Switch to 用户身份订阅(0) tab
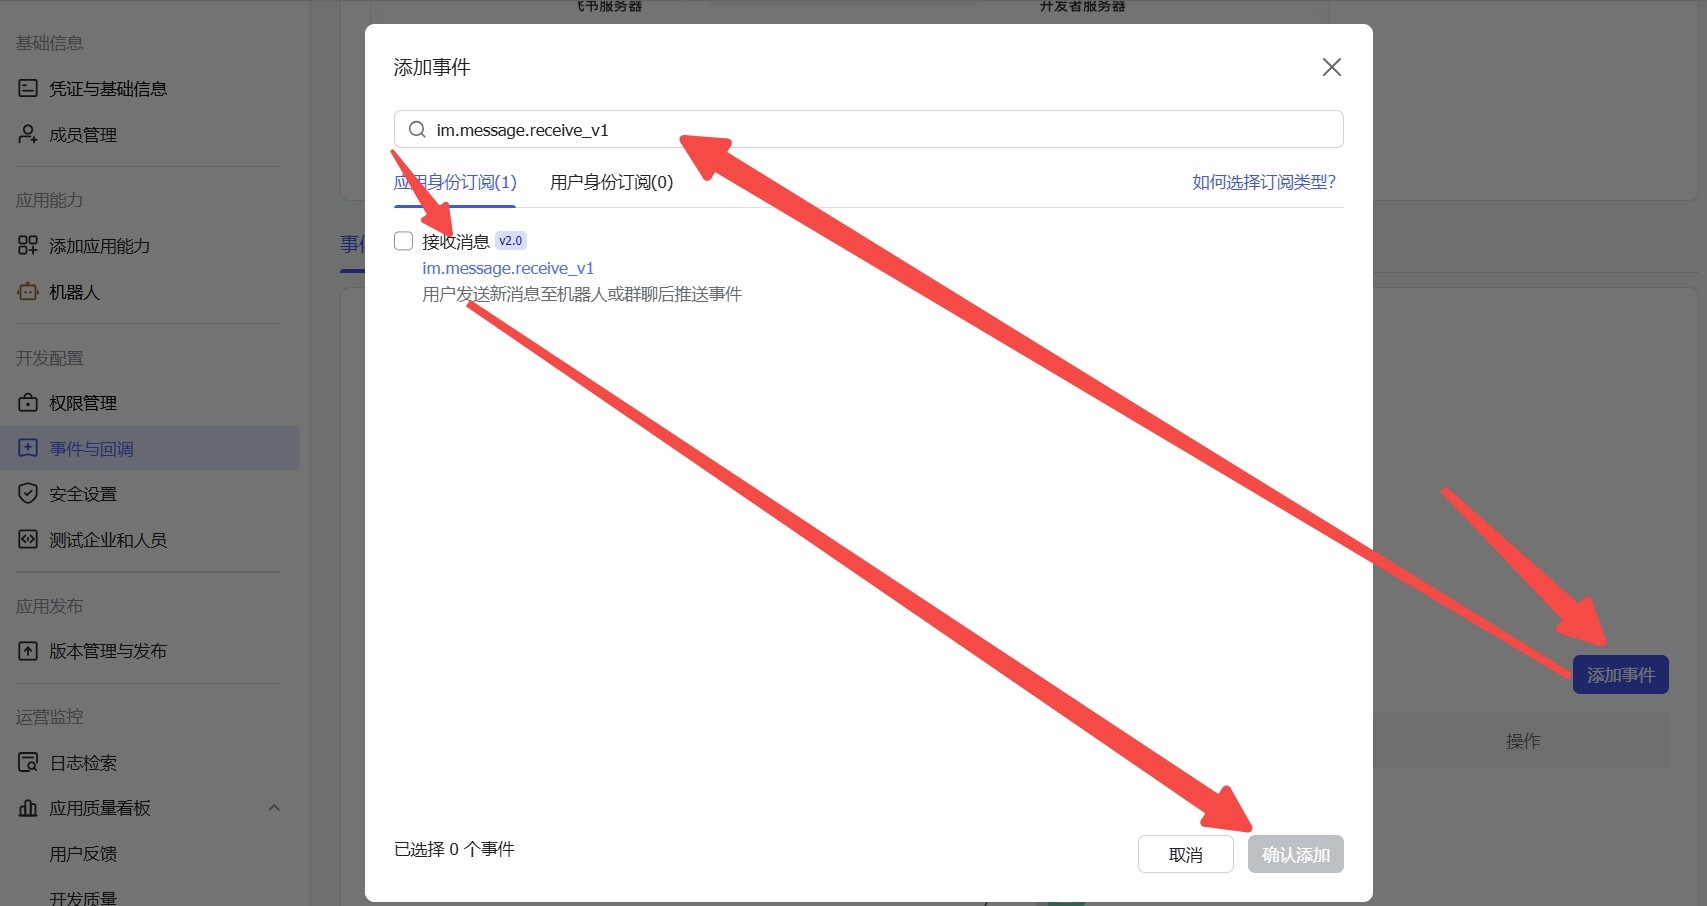Viewport: 1707px width, 906px height. (x=611, y=182)
